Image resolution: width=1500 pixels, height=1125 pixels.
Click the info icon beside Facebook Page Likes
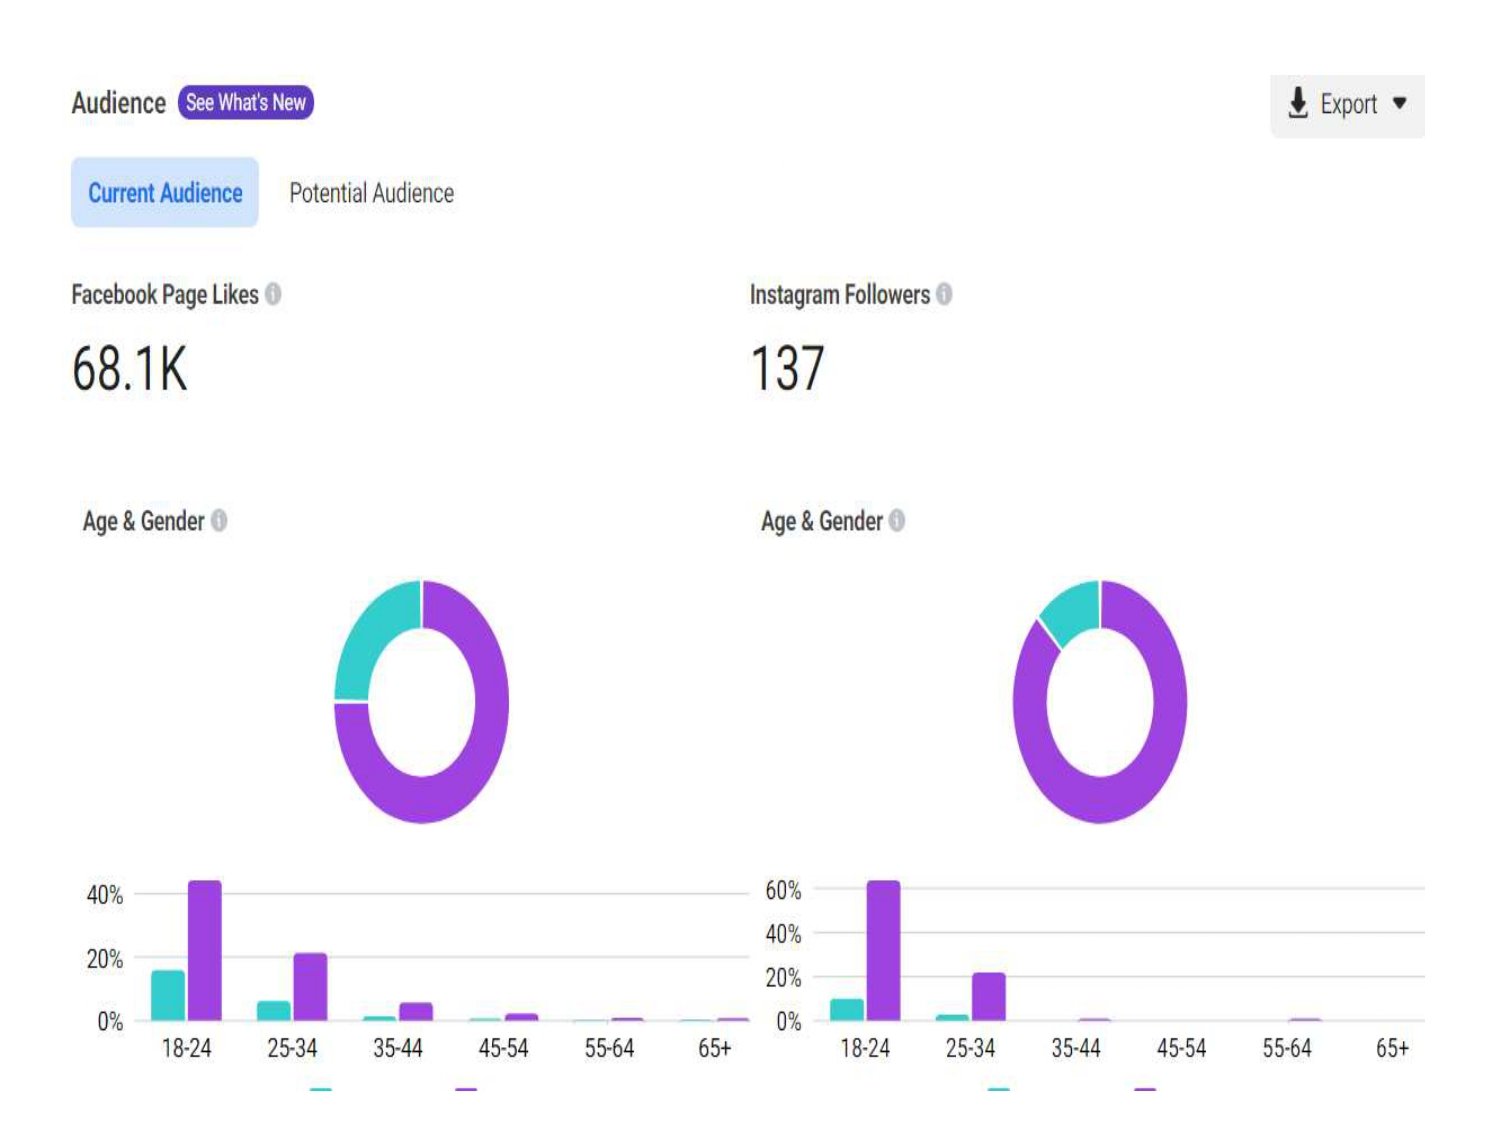tap(273, 294)
